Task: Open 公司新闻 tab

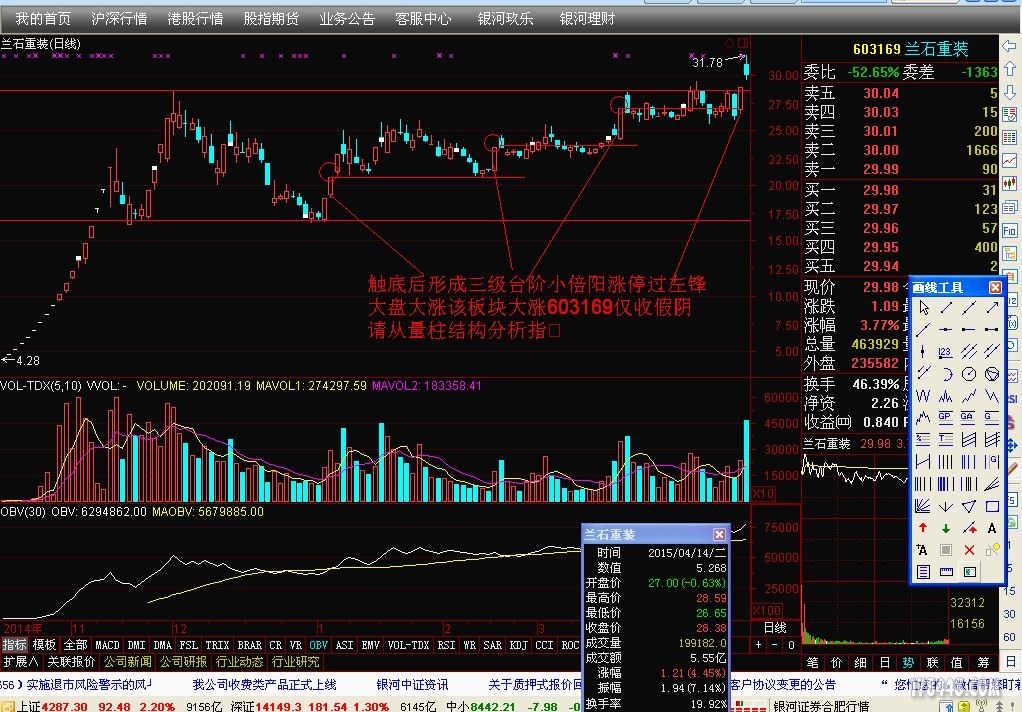Action: (128, 662)
